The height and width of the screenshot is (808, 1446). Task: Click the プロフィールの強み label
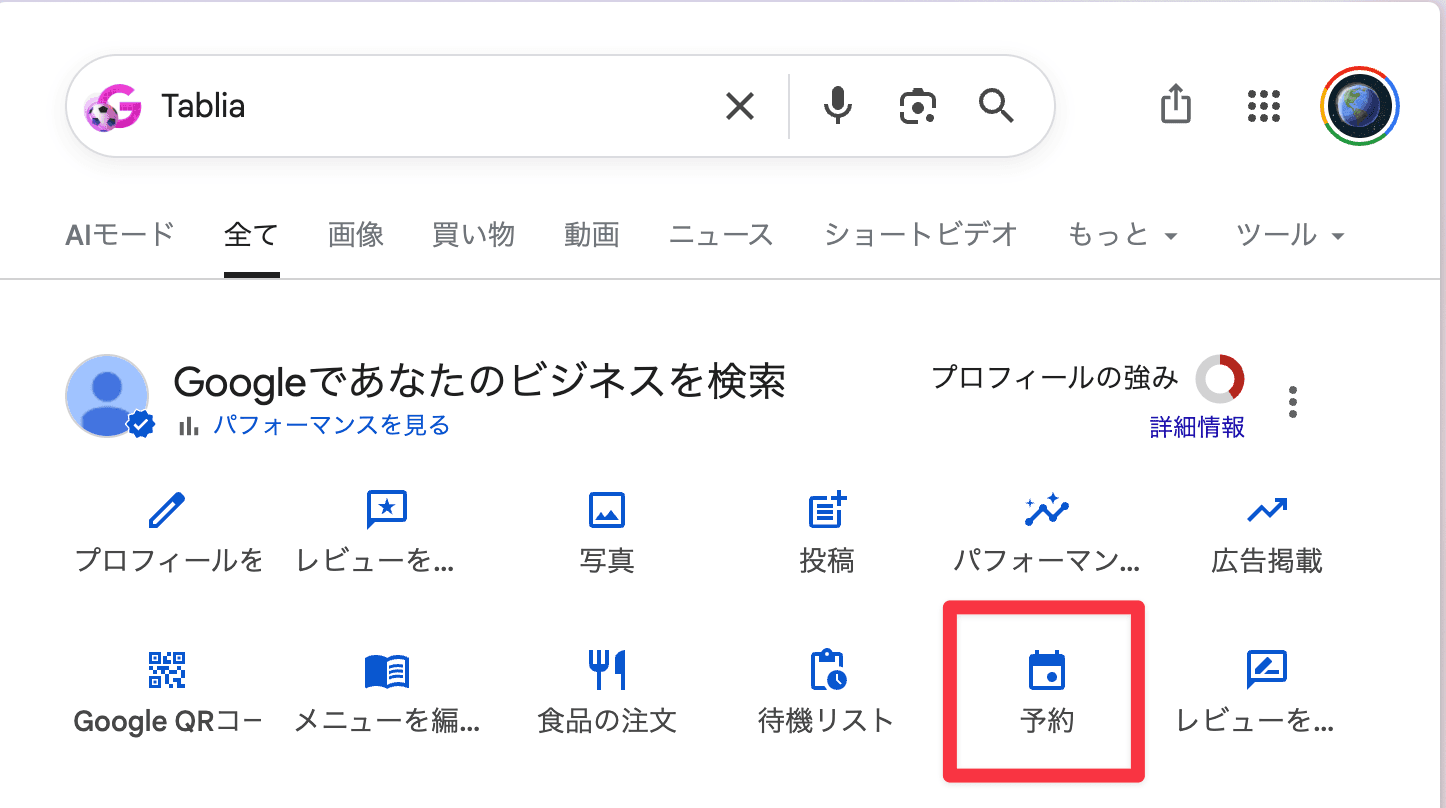coord(1055,378)
